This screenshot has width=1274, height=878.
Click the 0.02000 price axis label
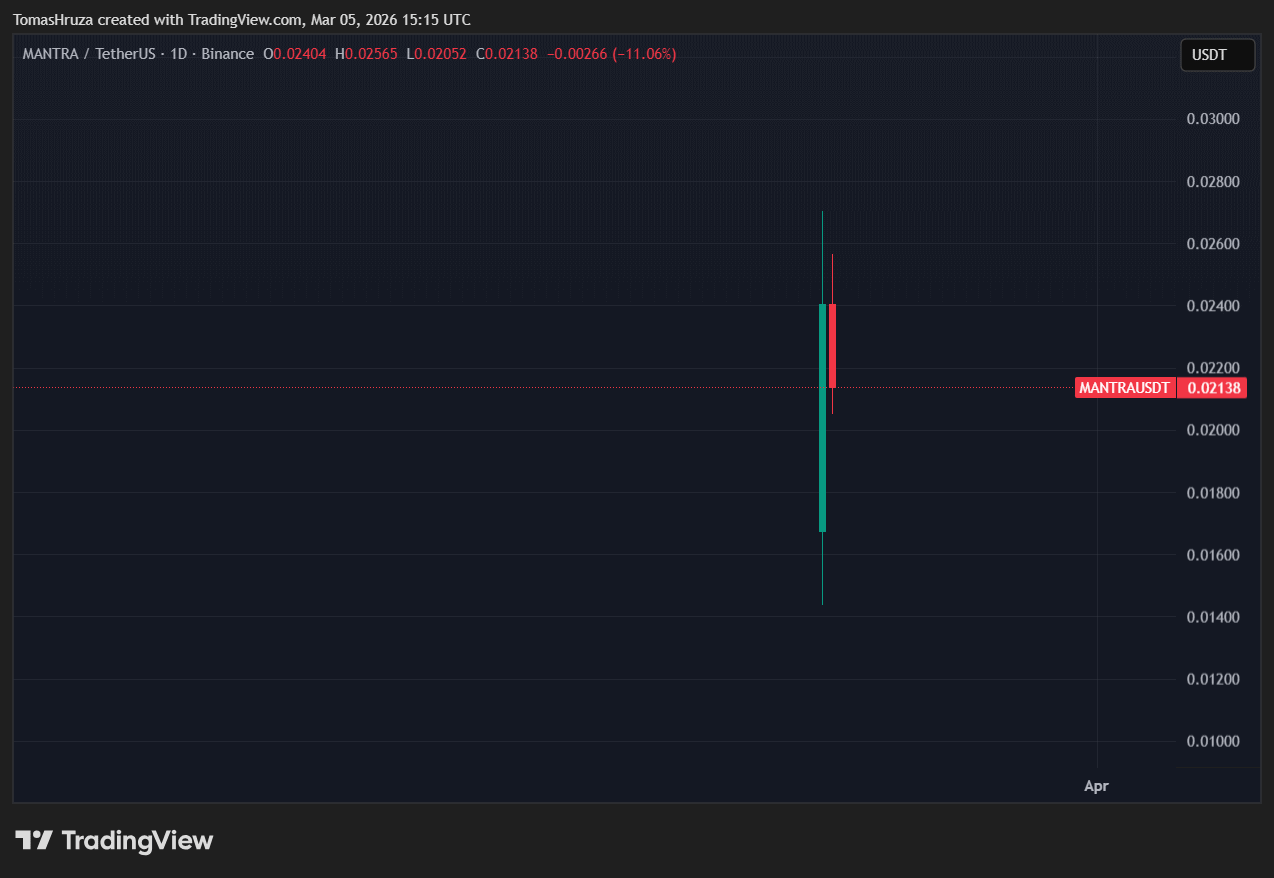(1212, 430)
